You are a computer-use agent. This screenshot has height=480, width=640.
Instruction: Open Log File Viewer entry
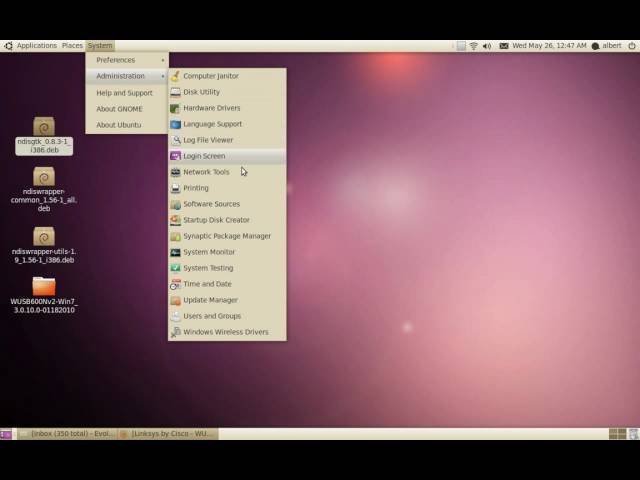tap(227, 140)
